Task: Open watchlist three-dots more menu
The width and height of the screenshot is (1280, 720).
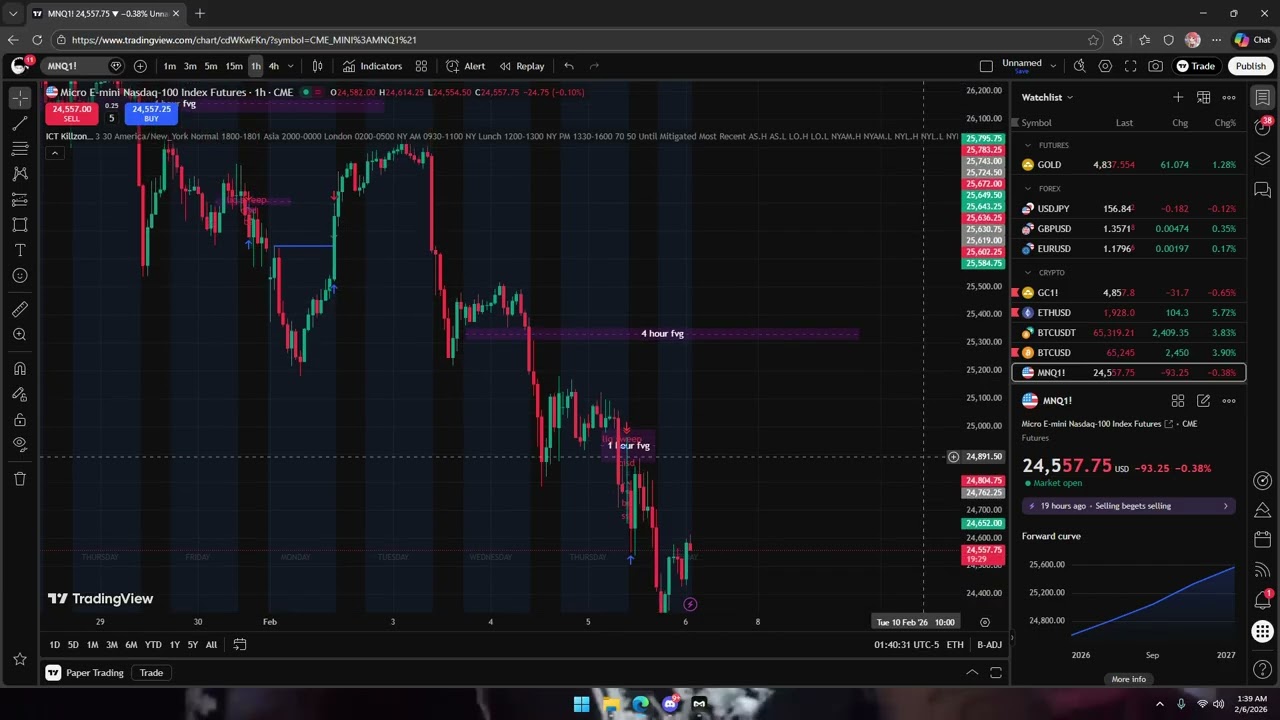Action: click(x=1229, y=97)
